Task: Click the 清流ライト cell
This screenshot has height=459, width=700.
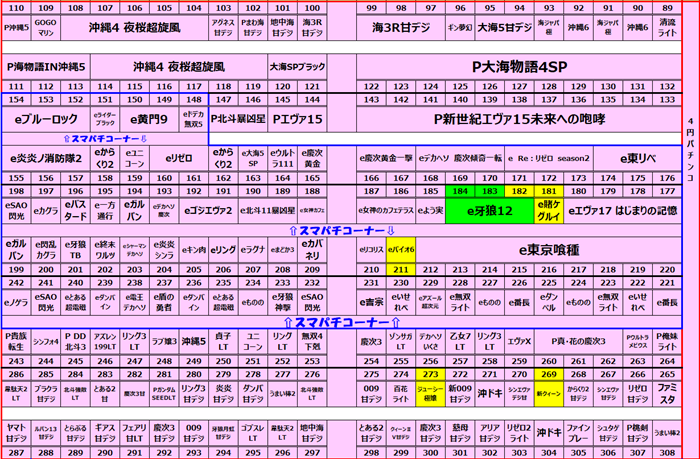Action: pyautogui.click(x=667, y=28)
